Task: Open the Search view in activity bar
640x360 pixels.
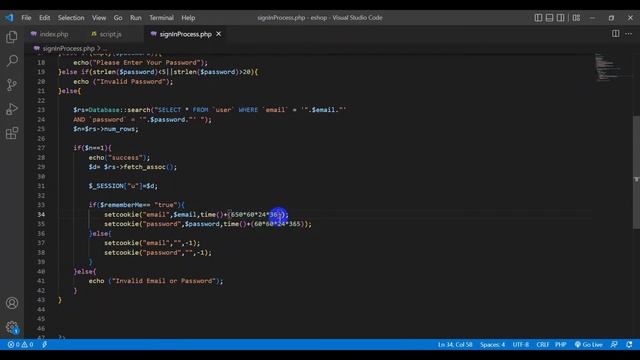Action: 12,61
